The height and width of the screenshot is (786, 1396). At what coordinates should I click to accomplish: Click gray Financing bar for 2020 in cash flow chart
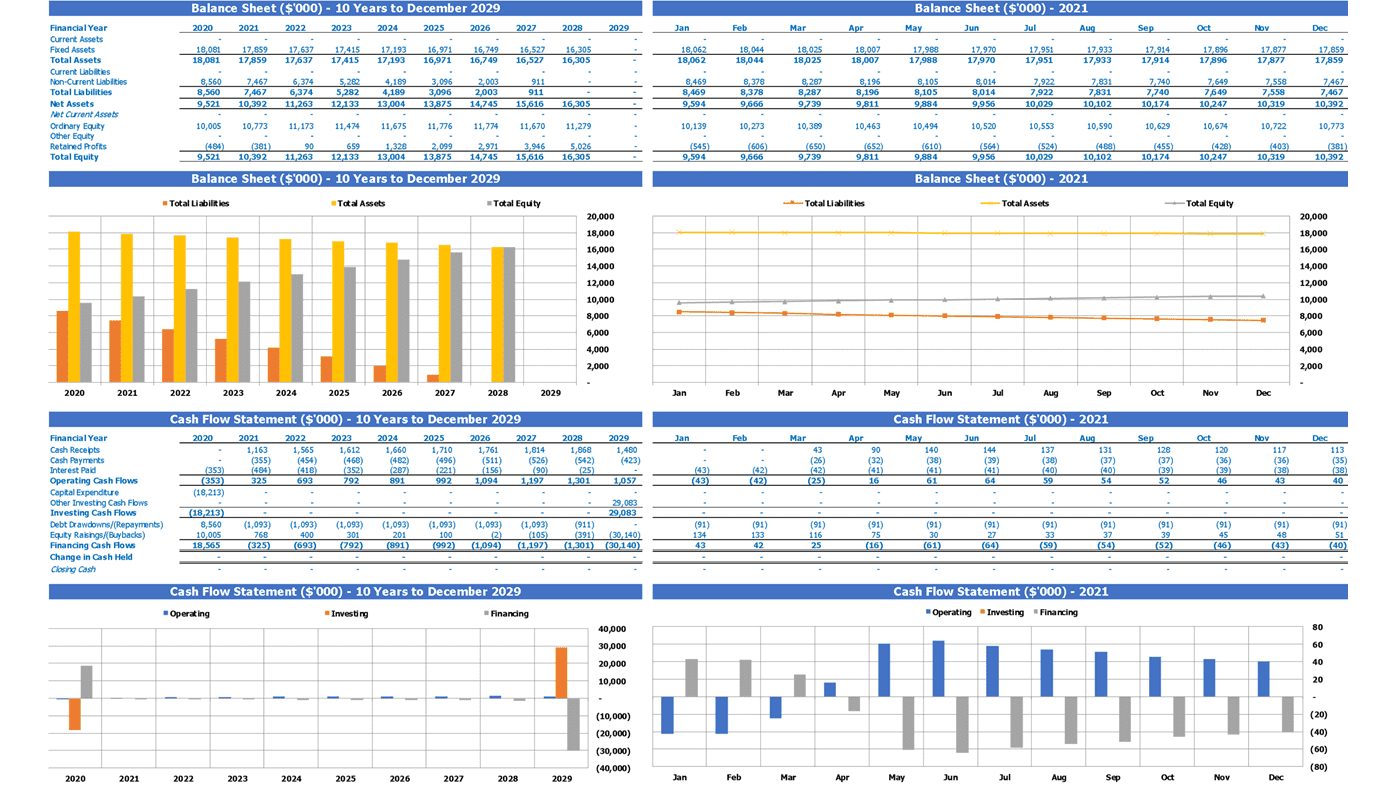86,682
